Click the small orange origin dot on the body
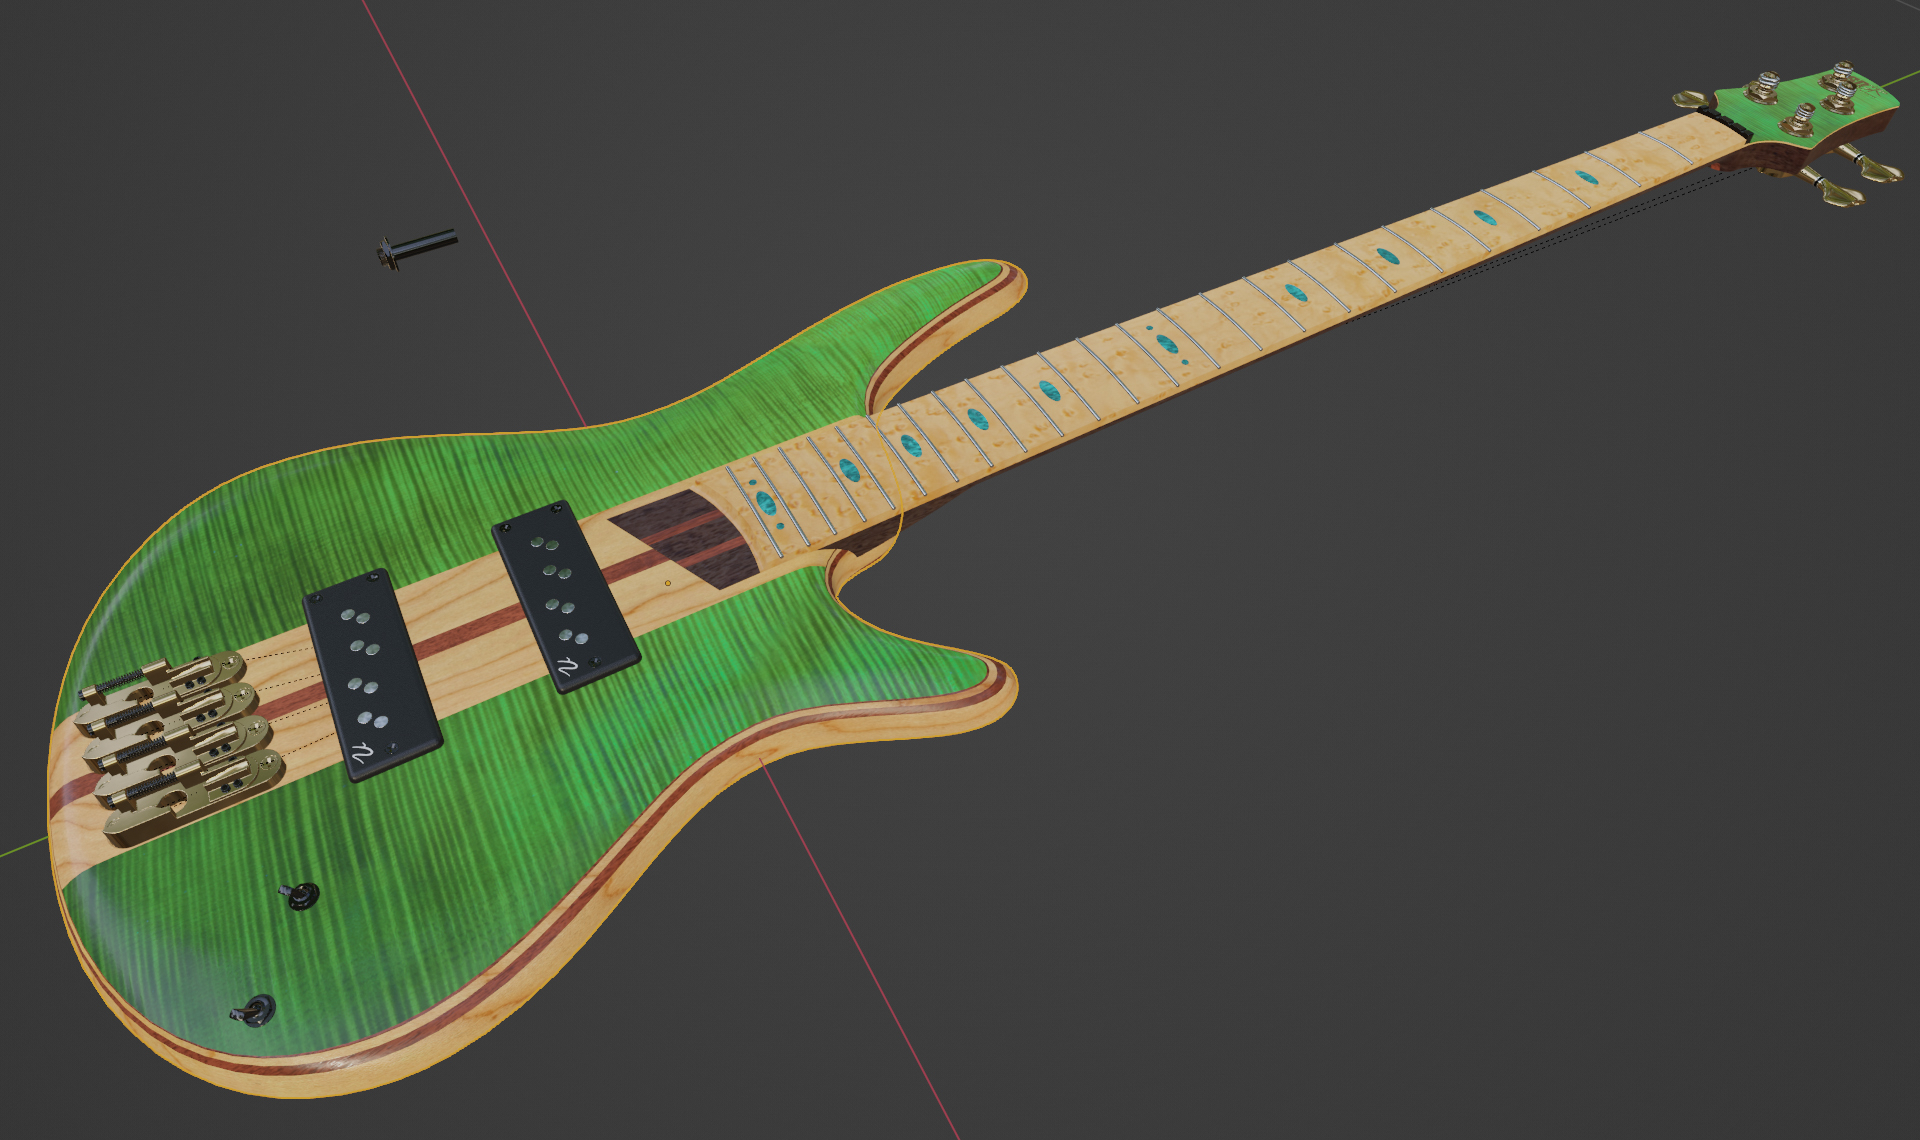 pos(668,583)
